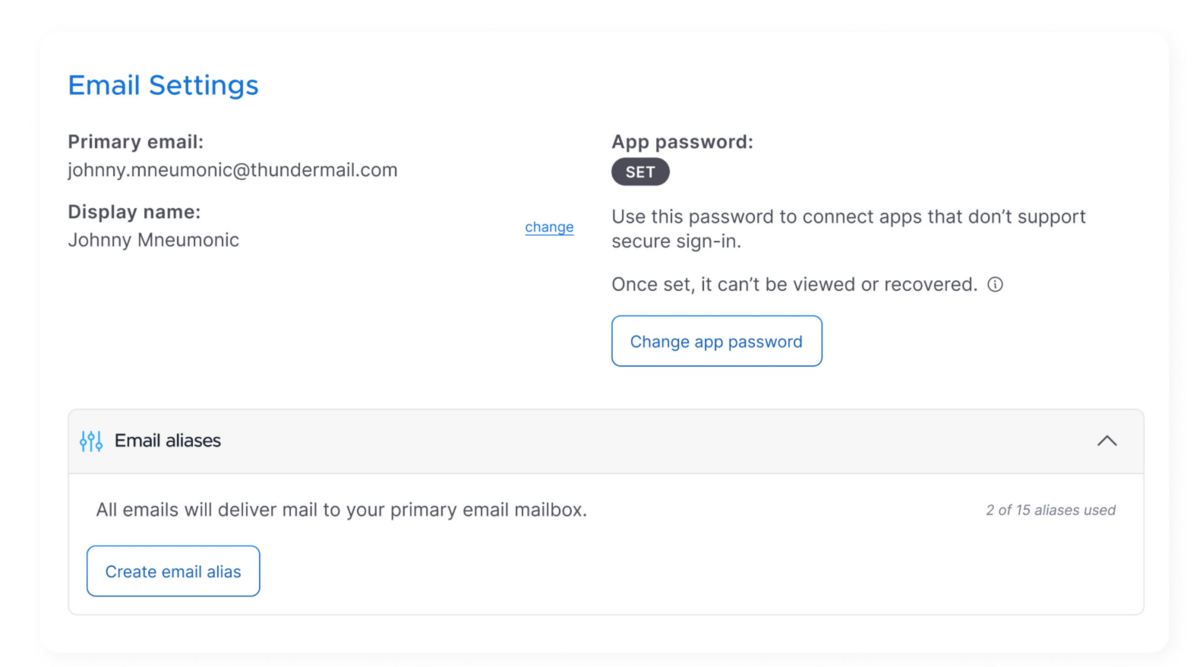
Task: Click the change link for display name
Action: click(x=549, y=227)
